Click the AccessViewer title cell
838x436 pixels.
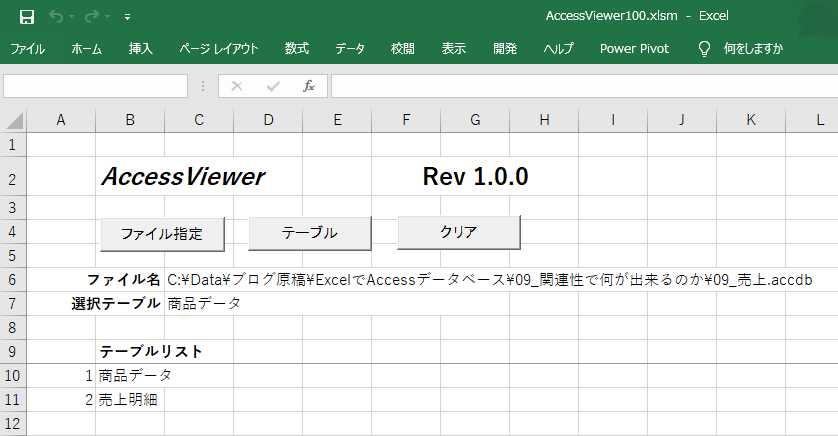coord(183,176)
